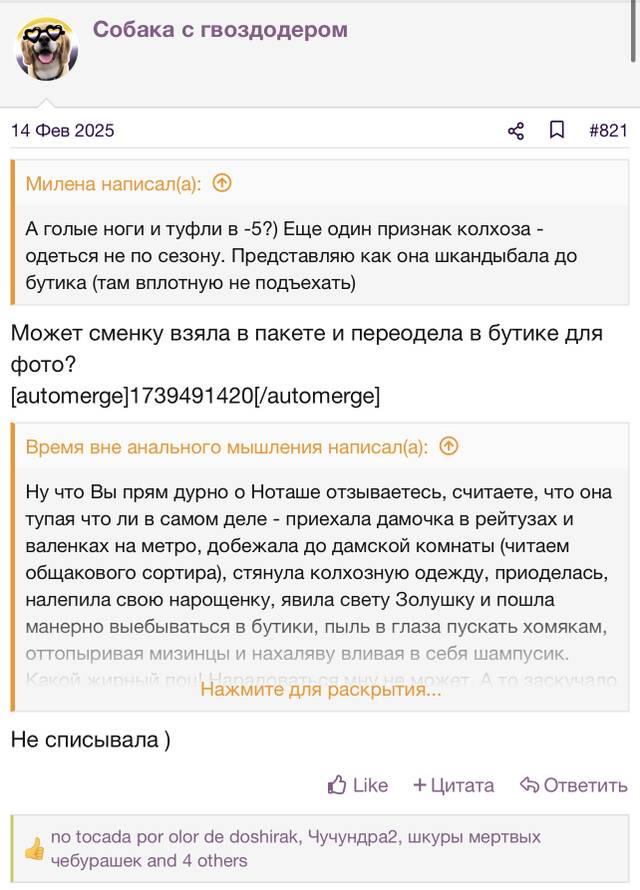The image size is (640, 890).
Task: Click the Like button text
Action: point(370,785)
